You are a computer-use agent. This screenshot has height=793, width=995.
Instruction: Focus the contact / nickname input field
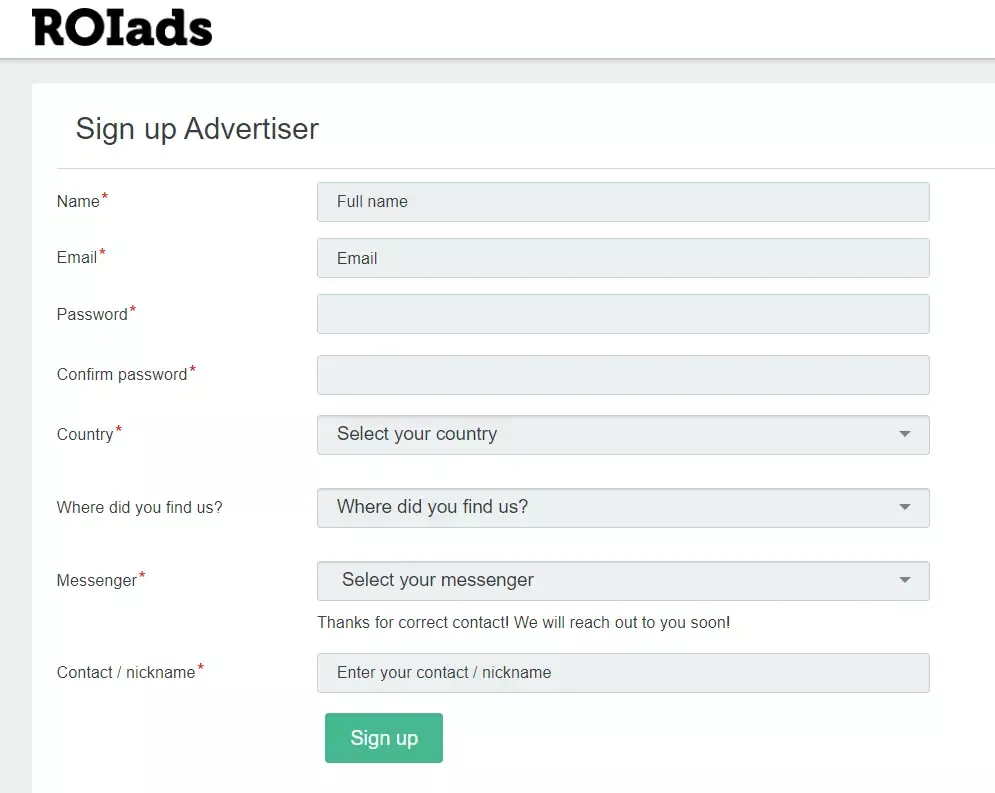(622, 673)
